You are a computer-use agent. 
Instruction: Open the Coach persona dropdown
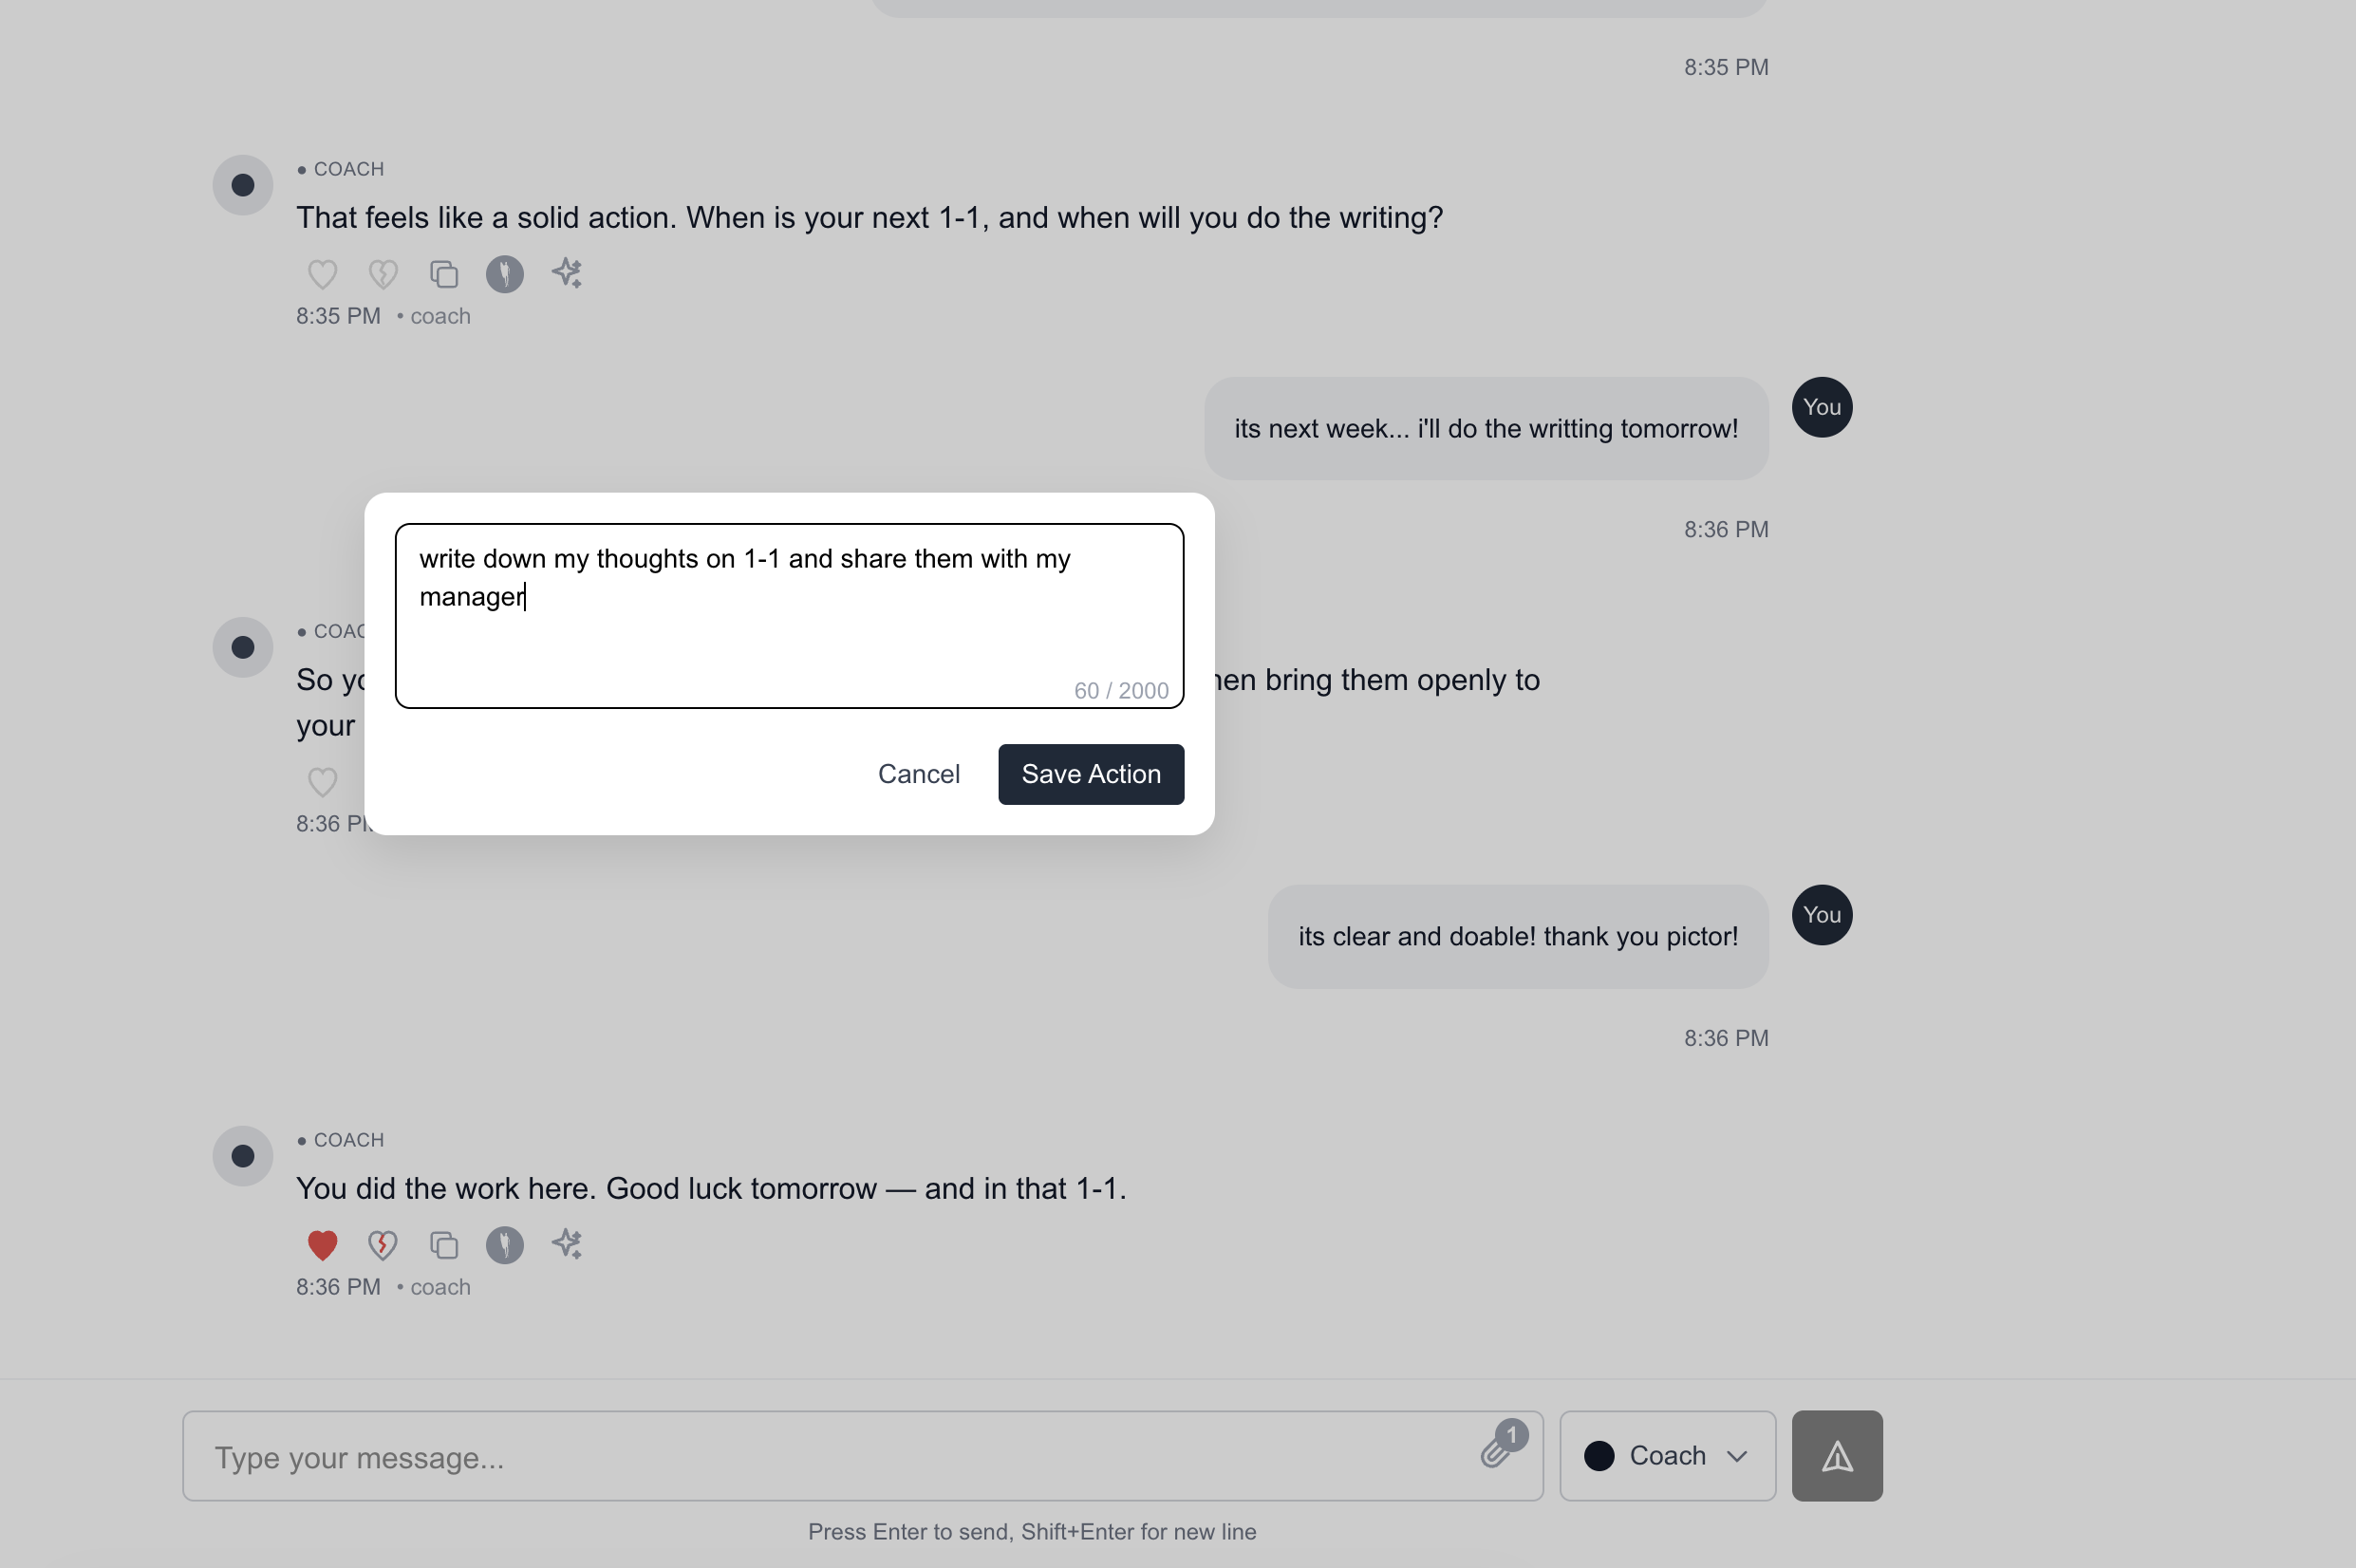pos(1665,1456)
